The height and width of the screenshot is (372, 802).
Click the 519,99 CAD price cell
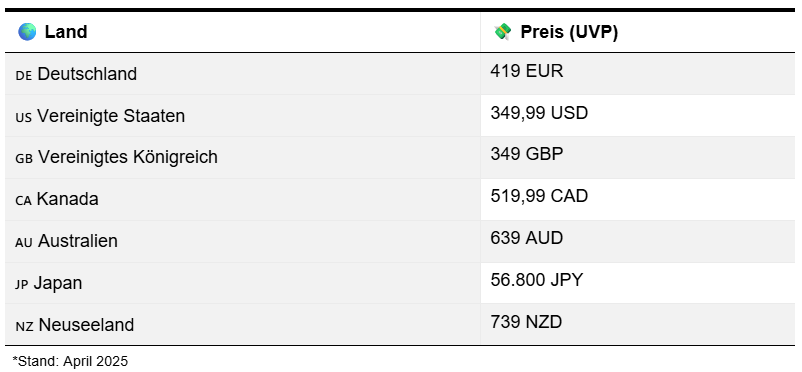tap(638, 200)
